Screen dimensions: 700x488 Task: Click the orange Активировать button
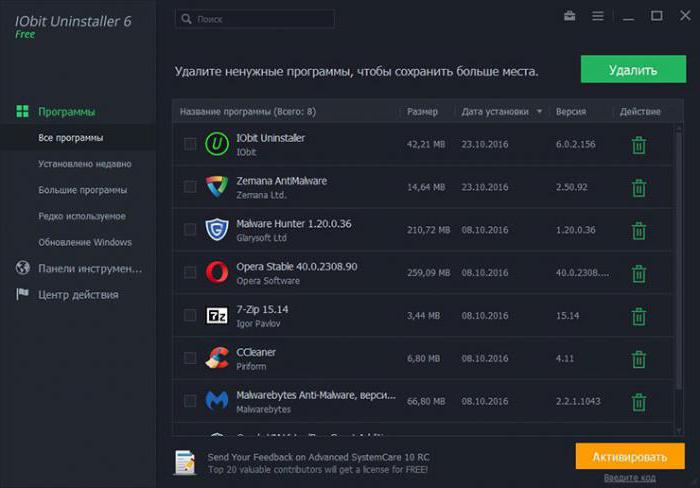tap(630, 456)
